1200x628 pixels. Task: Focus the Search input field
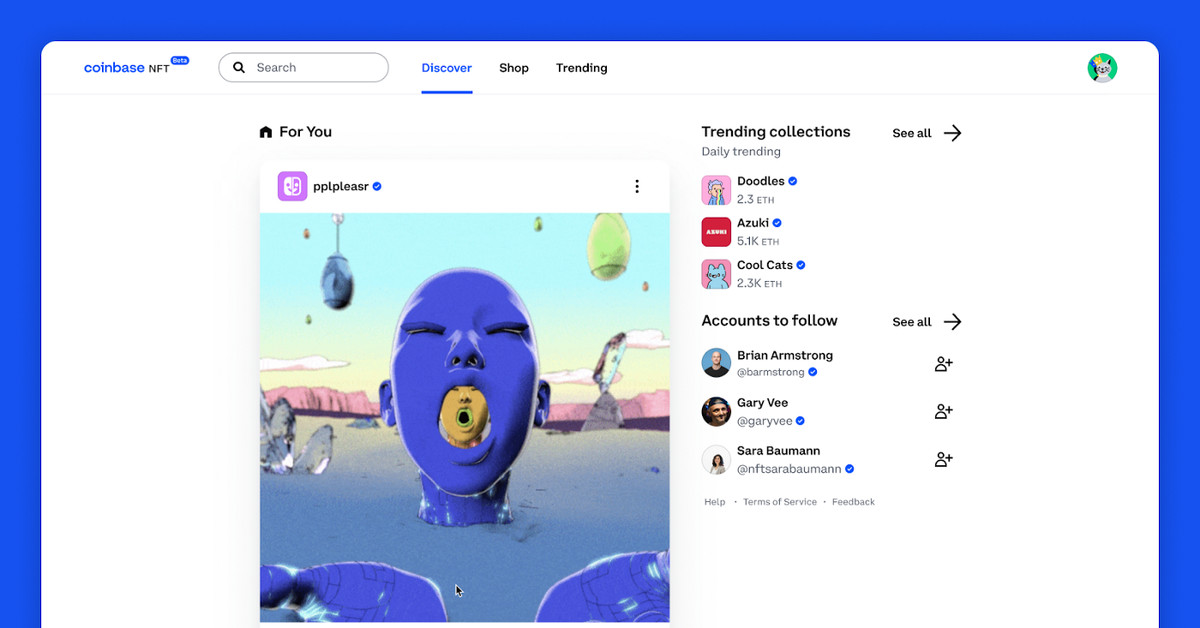point(303,67)
